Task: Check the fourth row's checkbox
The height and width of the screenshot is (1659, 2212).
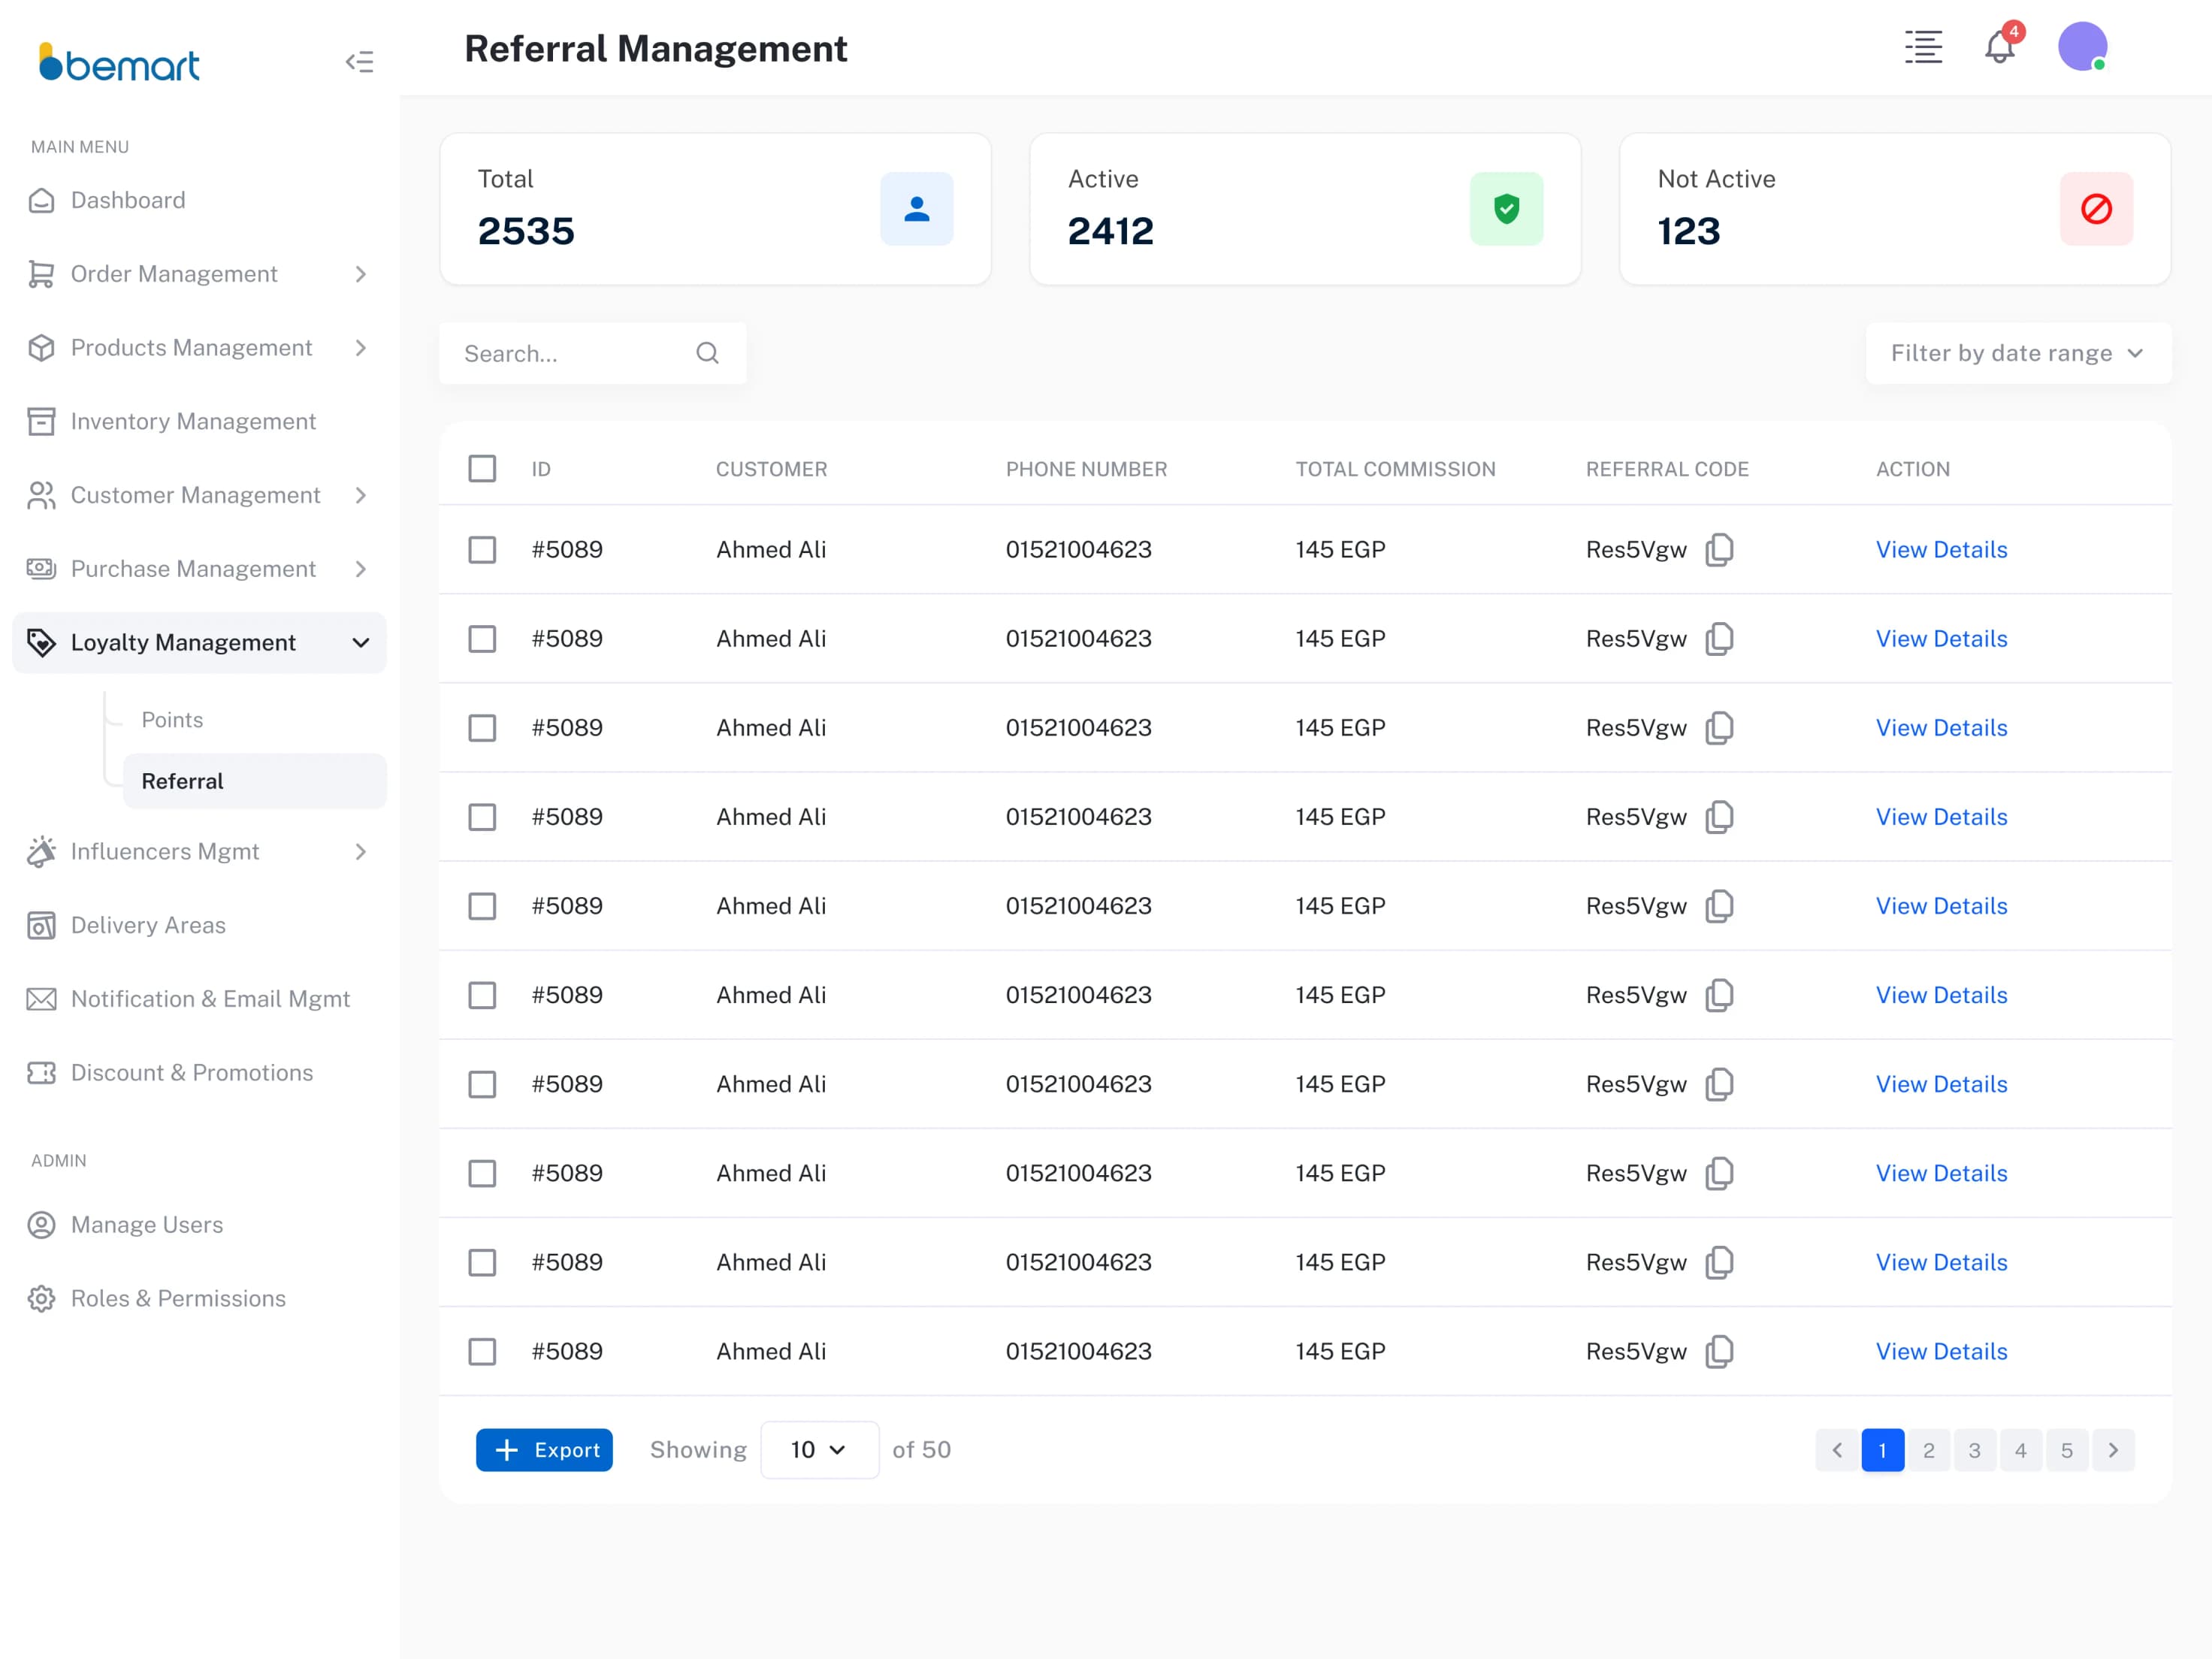Action: click(x=482, y=817)
